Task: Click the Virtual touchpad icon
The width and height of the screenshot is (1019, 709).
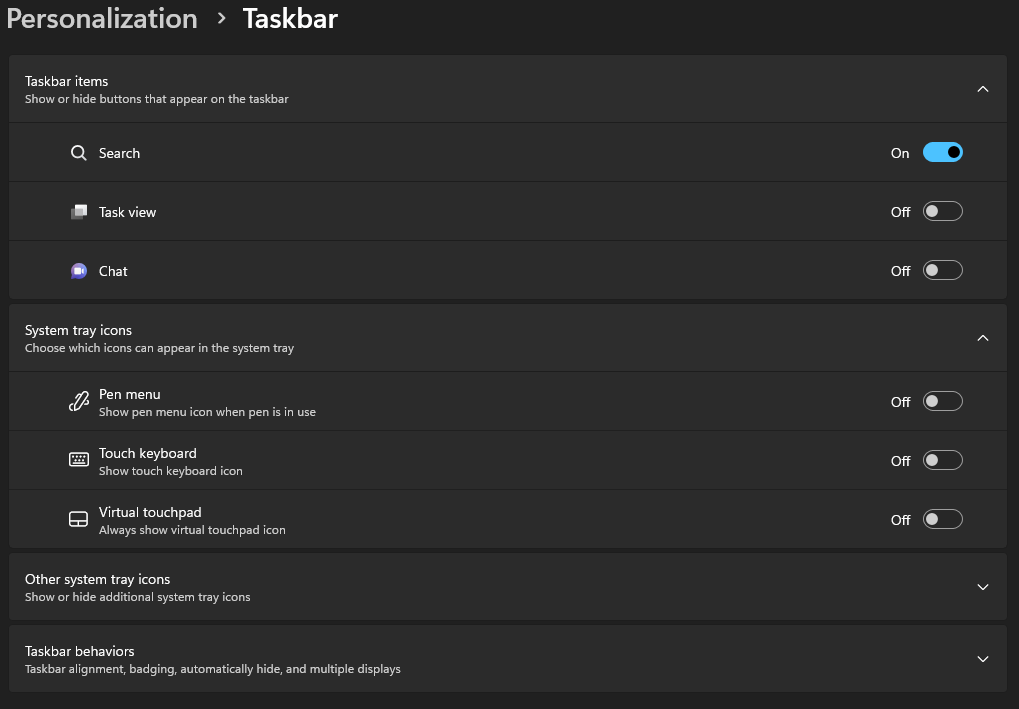Action: pos(78,519)
